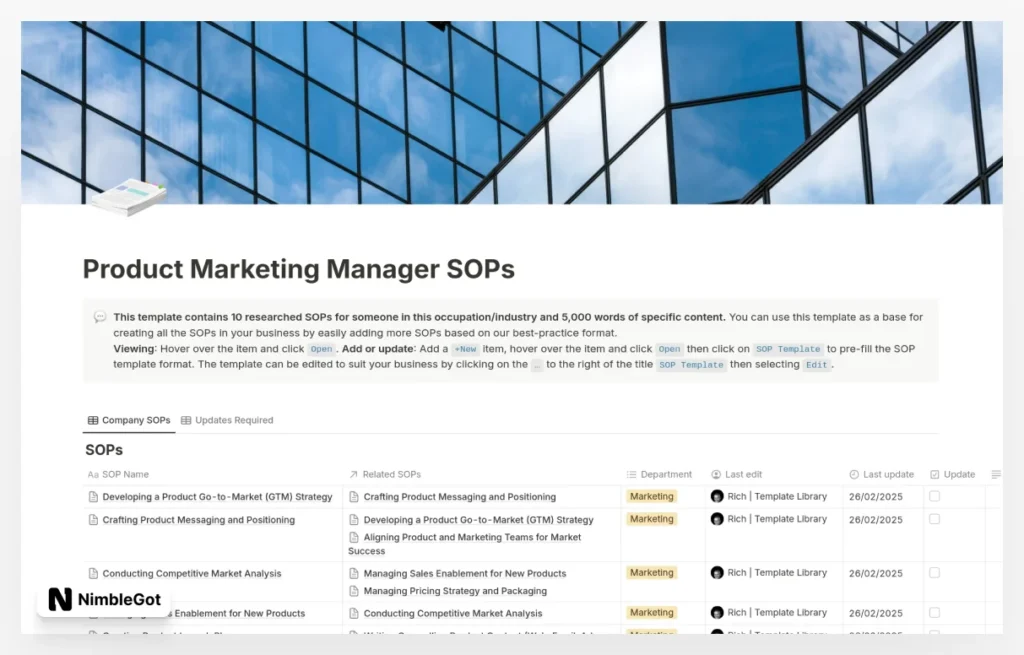Click the 26/02/2025 date in the first row
Image resolution: width=1024 pixels, height=655 pixels.
pyautogui.click(x=876, y=496)
